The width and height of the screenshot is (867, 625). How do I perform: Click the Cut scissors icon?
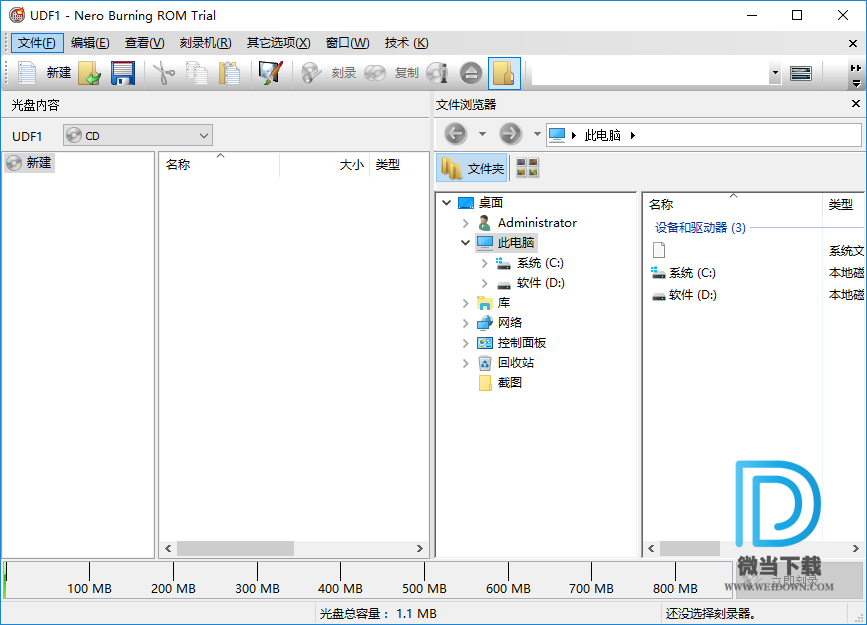tap(164, 73)
